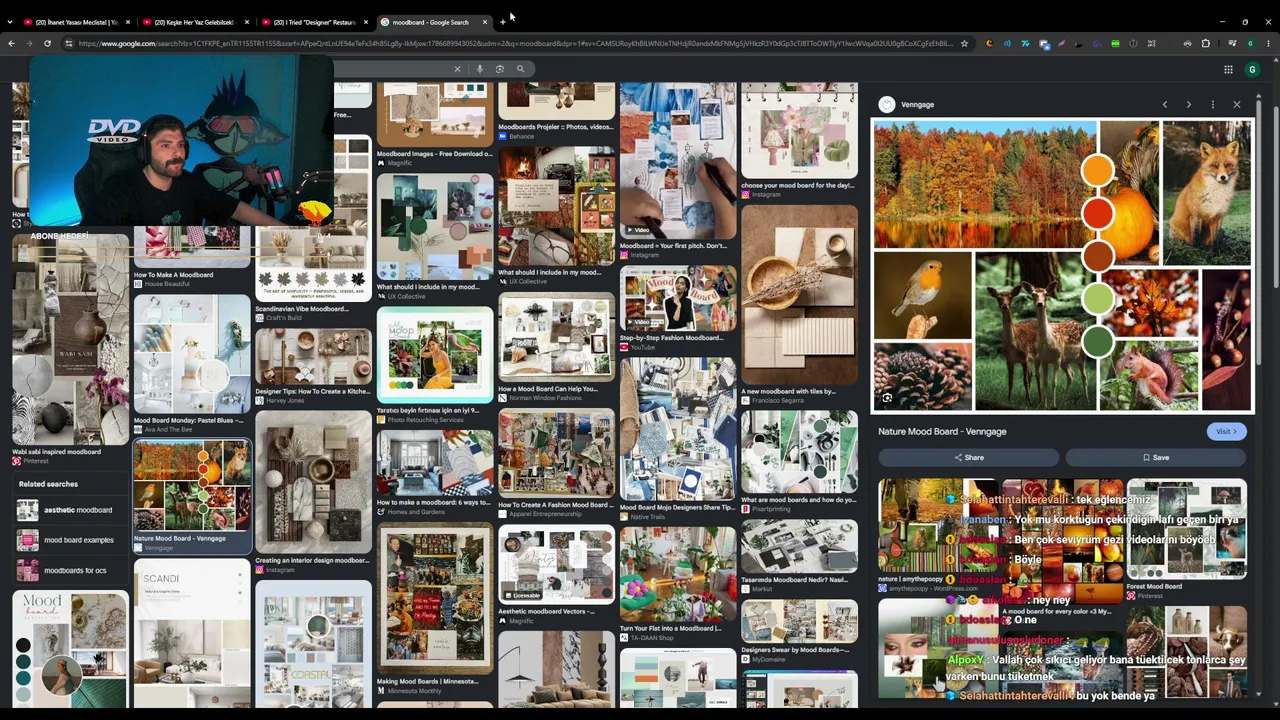
Task: Open the Venngage source logo
Action: tap(886, 104)
